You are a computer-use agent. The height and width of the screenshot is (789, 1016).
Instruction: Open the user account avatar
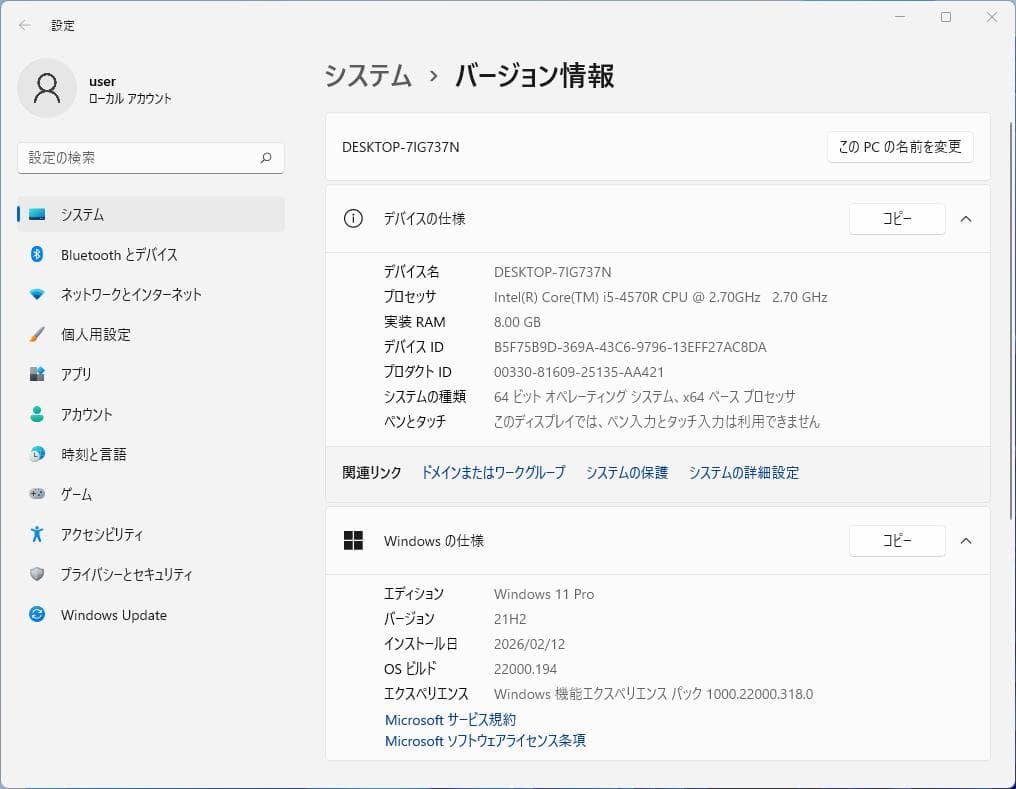pos(47,88)
